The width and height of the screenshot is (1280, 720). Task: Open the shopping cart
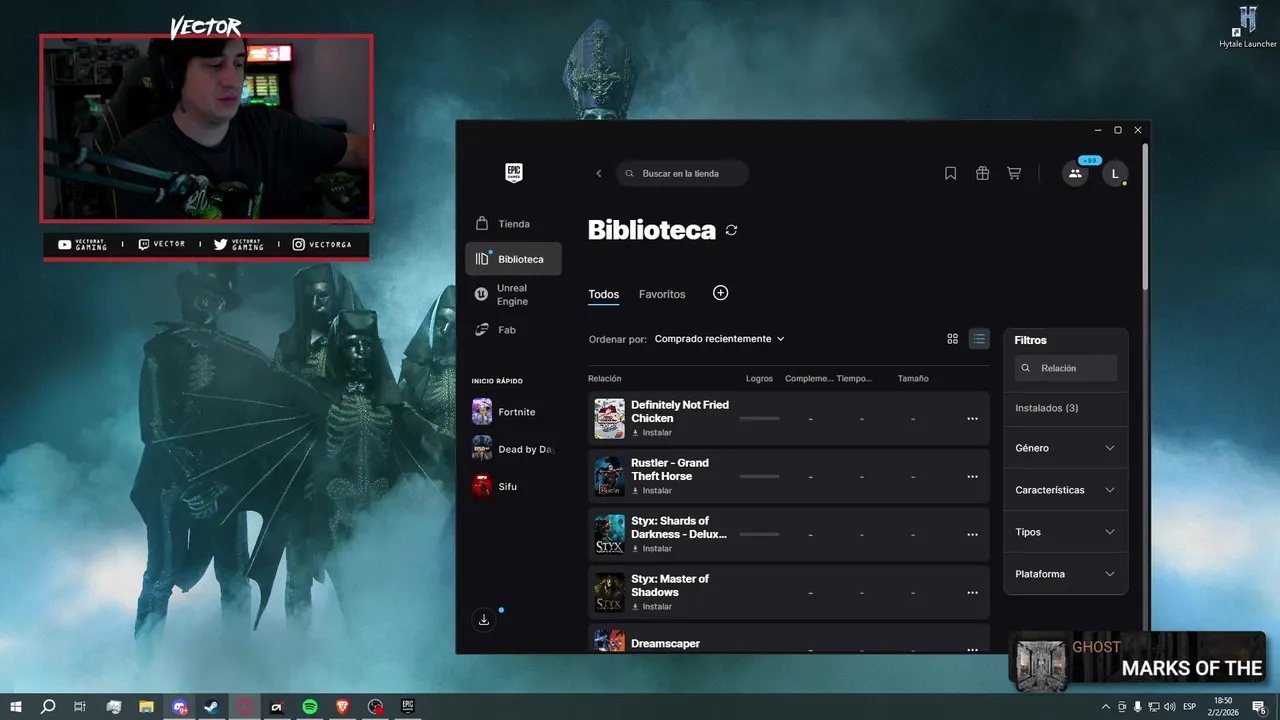pos(1014,173)
